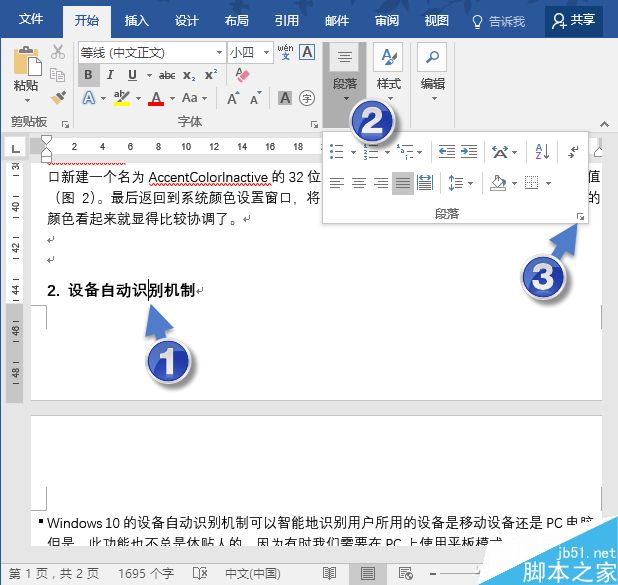Click the bullet list icon

click(x=337, y=152)
